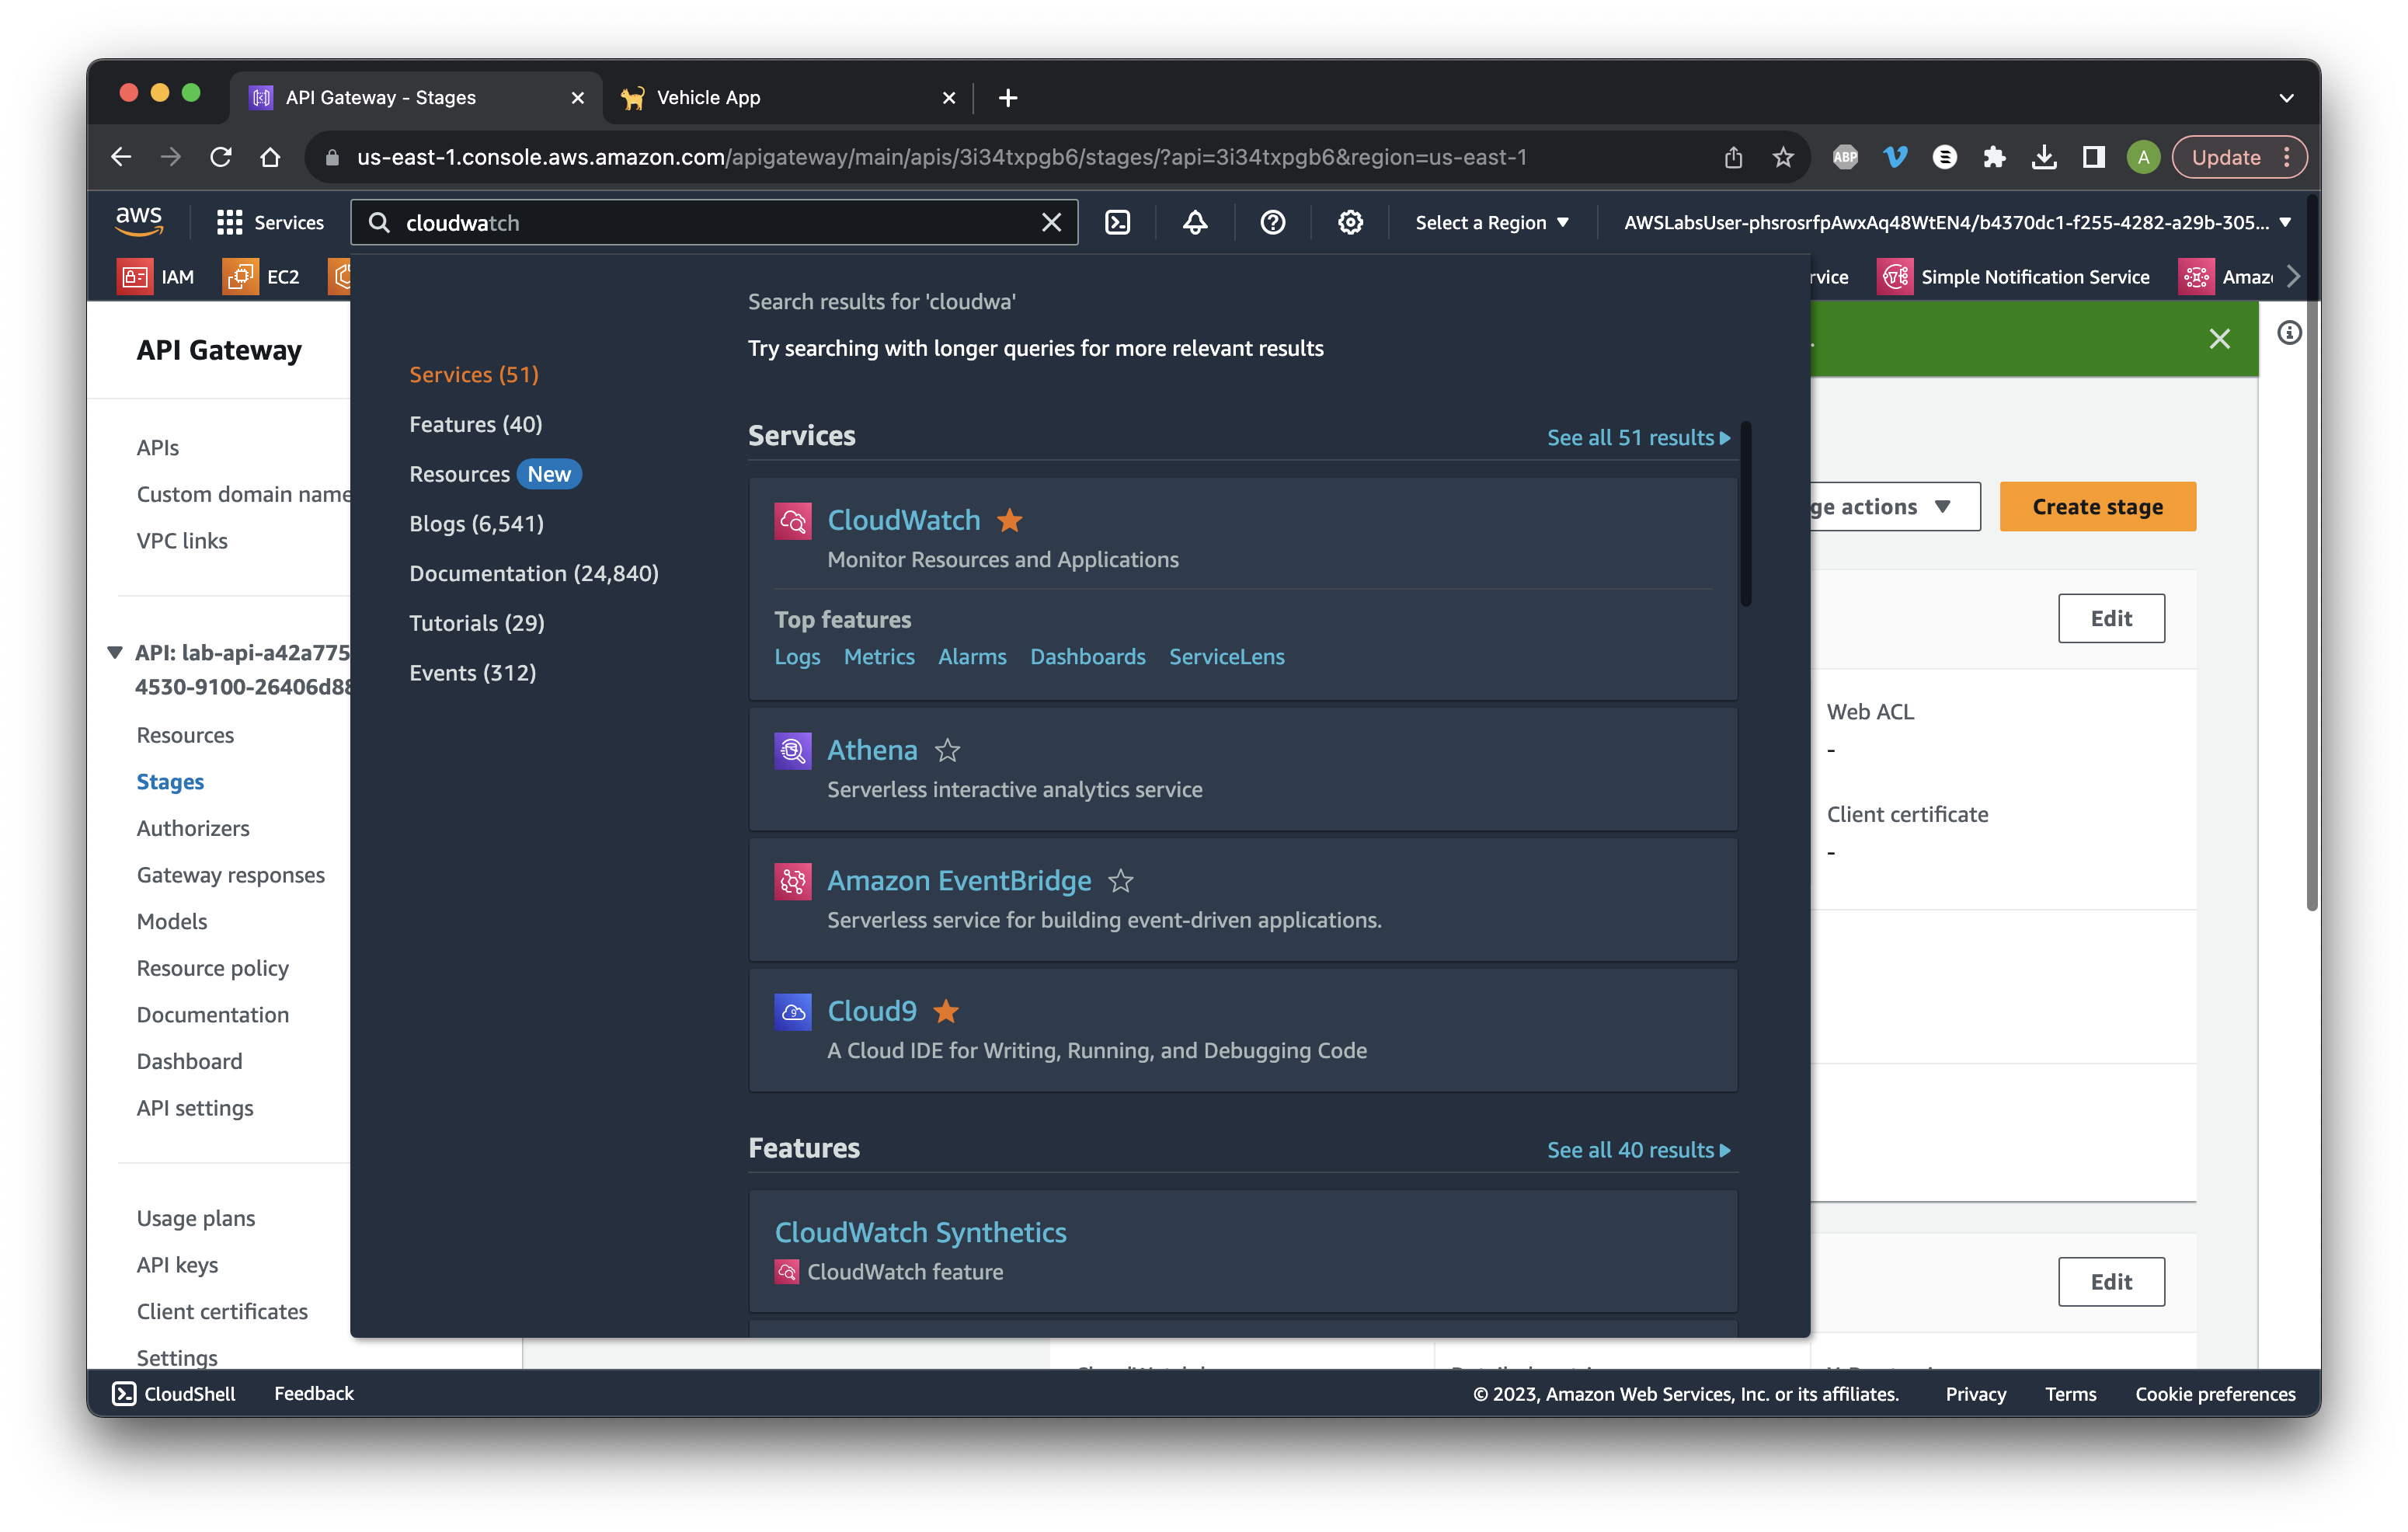Click the Amazon EventBridge service icon
2408x1532 pixels.
tap(793, 882)
